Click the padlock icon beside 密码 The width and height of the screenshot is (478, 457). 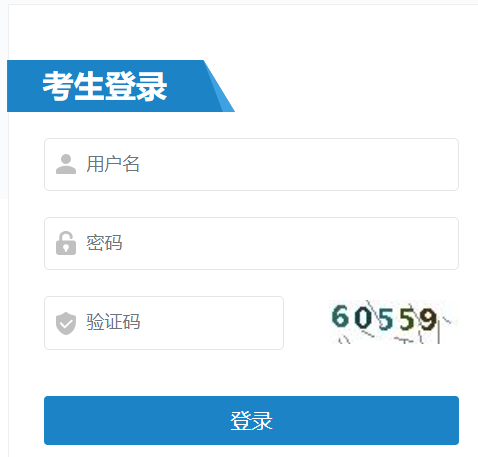(66, 243)
